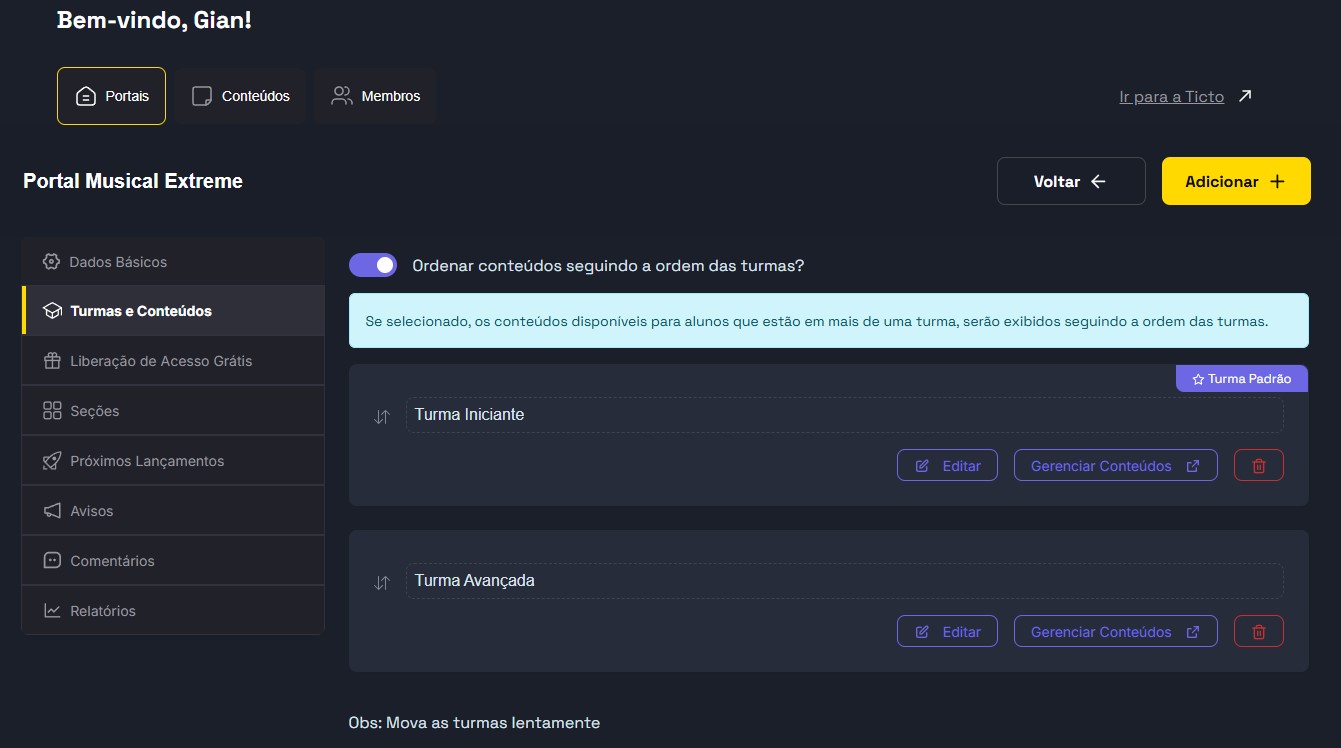Click the arrow icon next to Ir para a Ticto
The image size is (1341, 748).
1244,96
